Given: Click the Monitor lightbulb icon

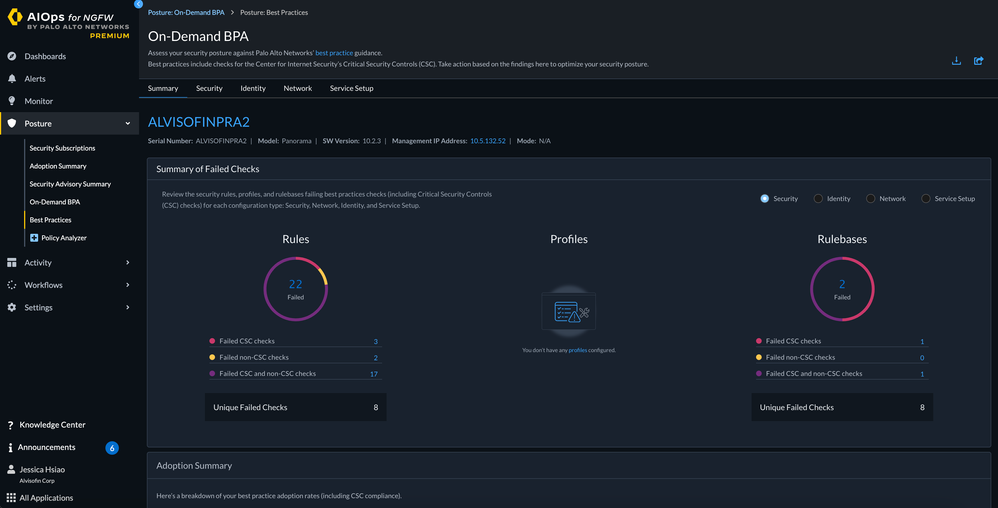Looking at the screenshot, I should (x=12, y=101).
